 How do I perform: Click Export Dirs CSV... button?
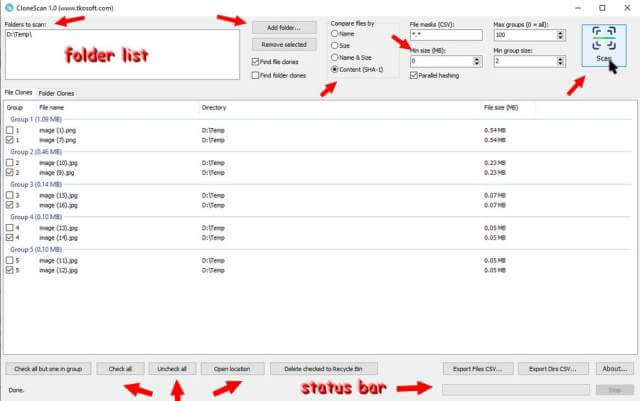pos(553,369)
